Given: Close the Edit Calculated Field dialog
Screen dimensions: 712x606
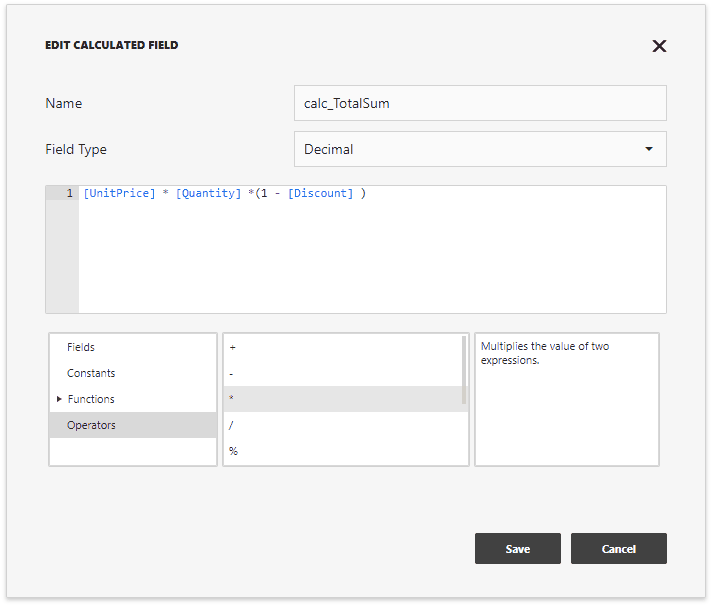Looking at the screenshot, I should point(659,46).
